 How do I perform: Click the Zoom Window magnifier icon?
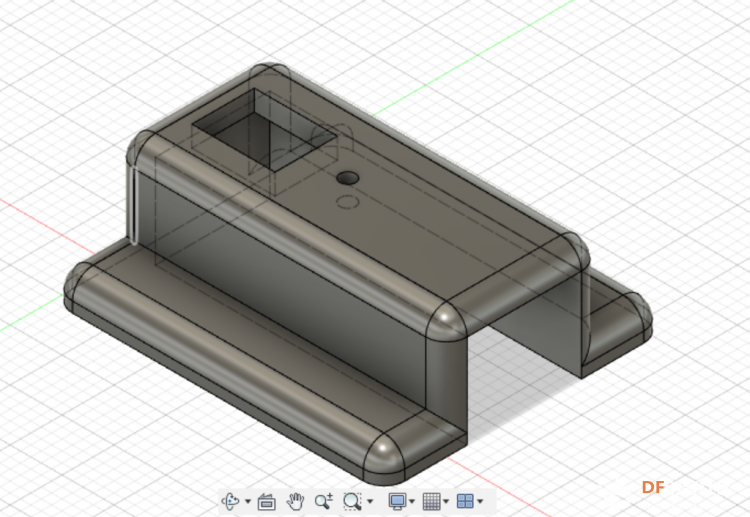pyautogui.click(x=353, y=501)
